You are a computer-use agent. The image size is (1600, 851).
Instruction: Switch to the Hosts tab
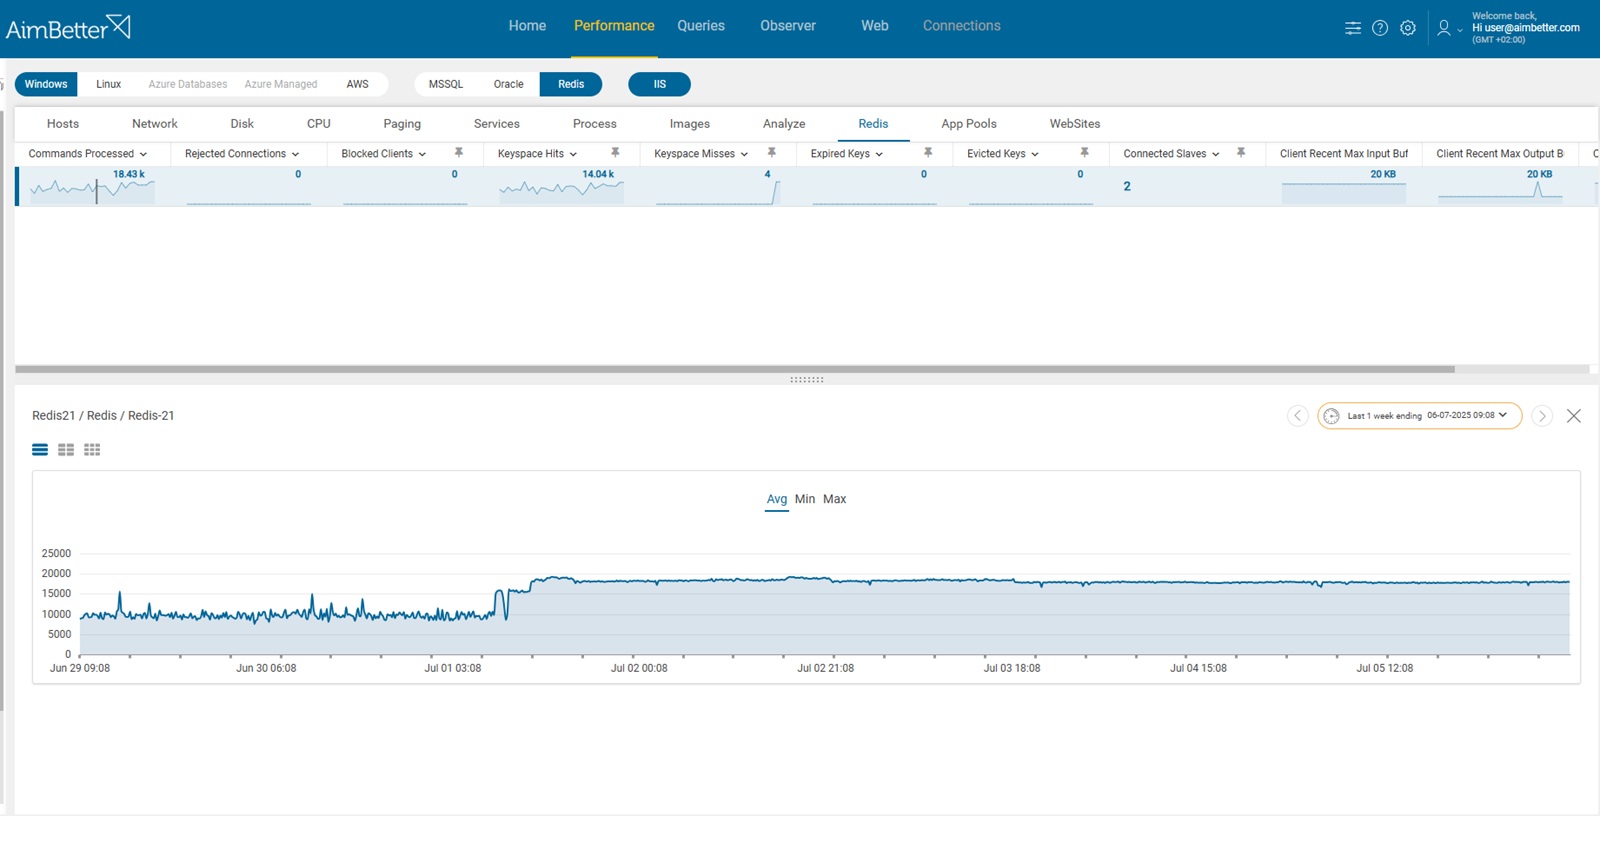pyautogui.click(x=63, y=124)
